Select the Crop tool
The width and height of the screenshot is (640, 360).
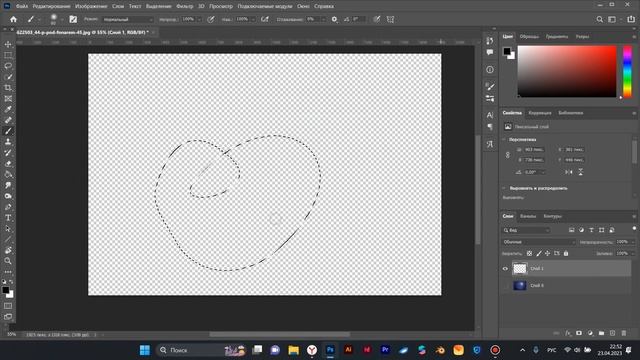[x=8, y=88]
